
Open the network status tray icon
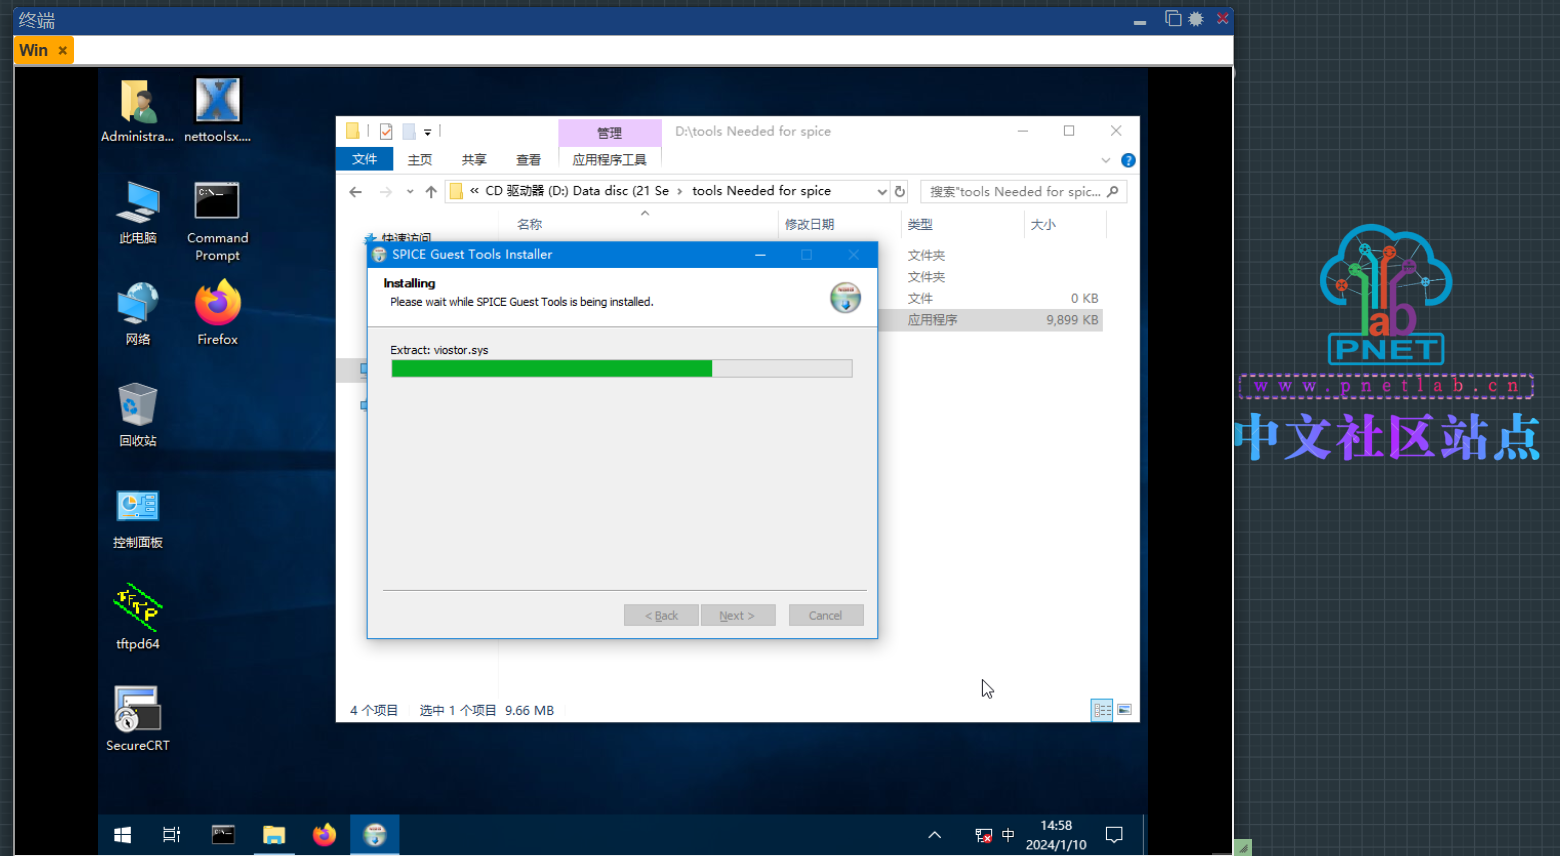click(983, 835)
